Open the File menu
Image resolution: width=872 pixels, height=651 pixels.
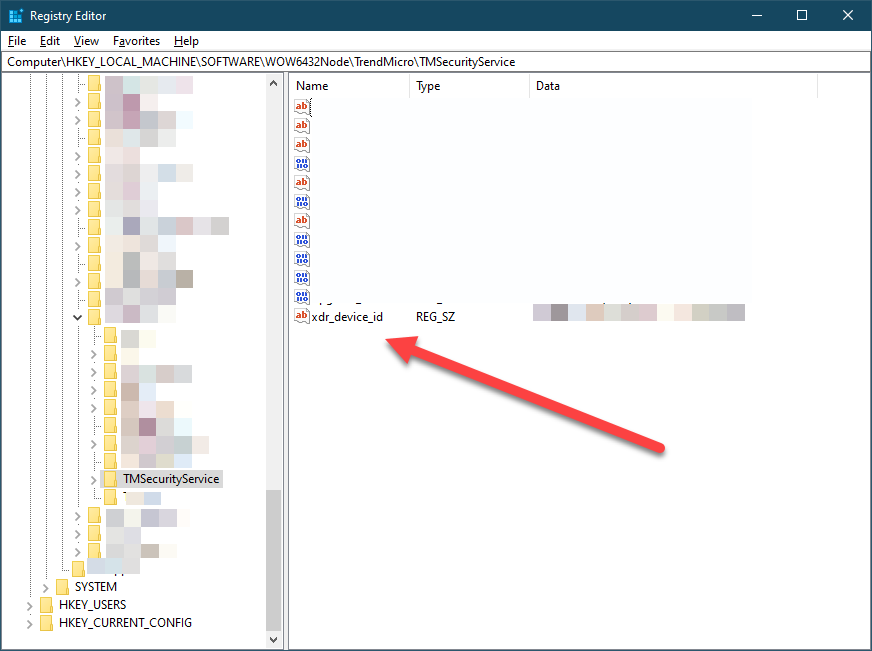click(17, 41)
